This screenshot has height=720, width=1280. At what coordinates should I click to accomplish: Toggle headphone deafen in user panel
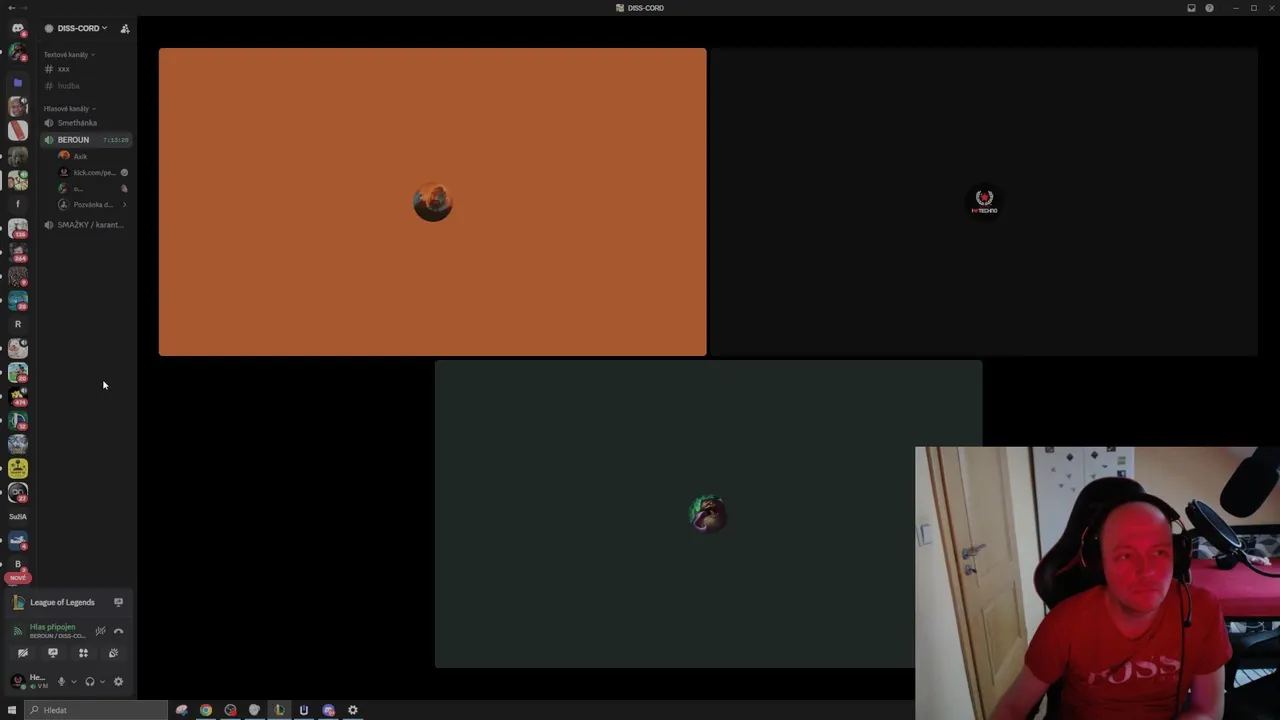coord(90,681)
